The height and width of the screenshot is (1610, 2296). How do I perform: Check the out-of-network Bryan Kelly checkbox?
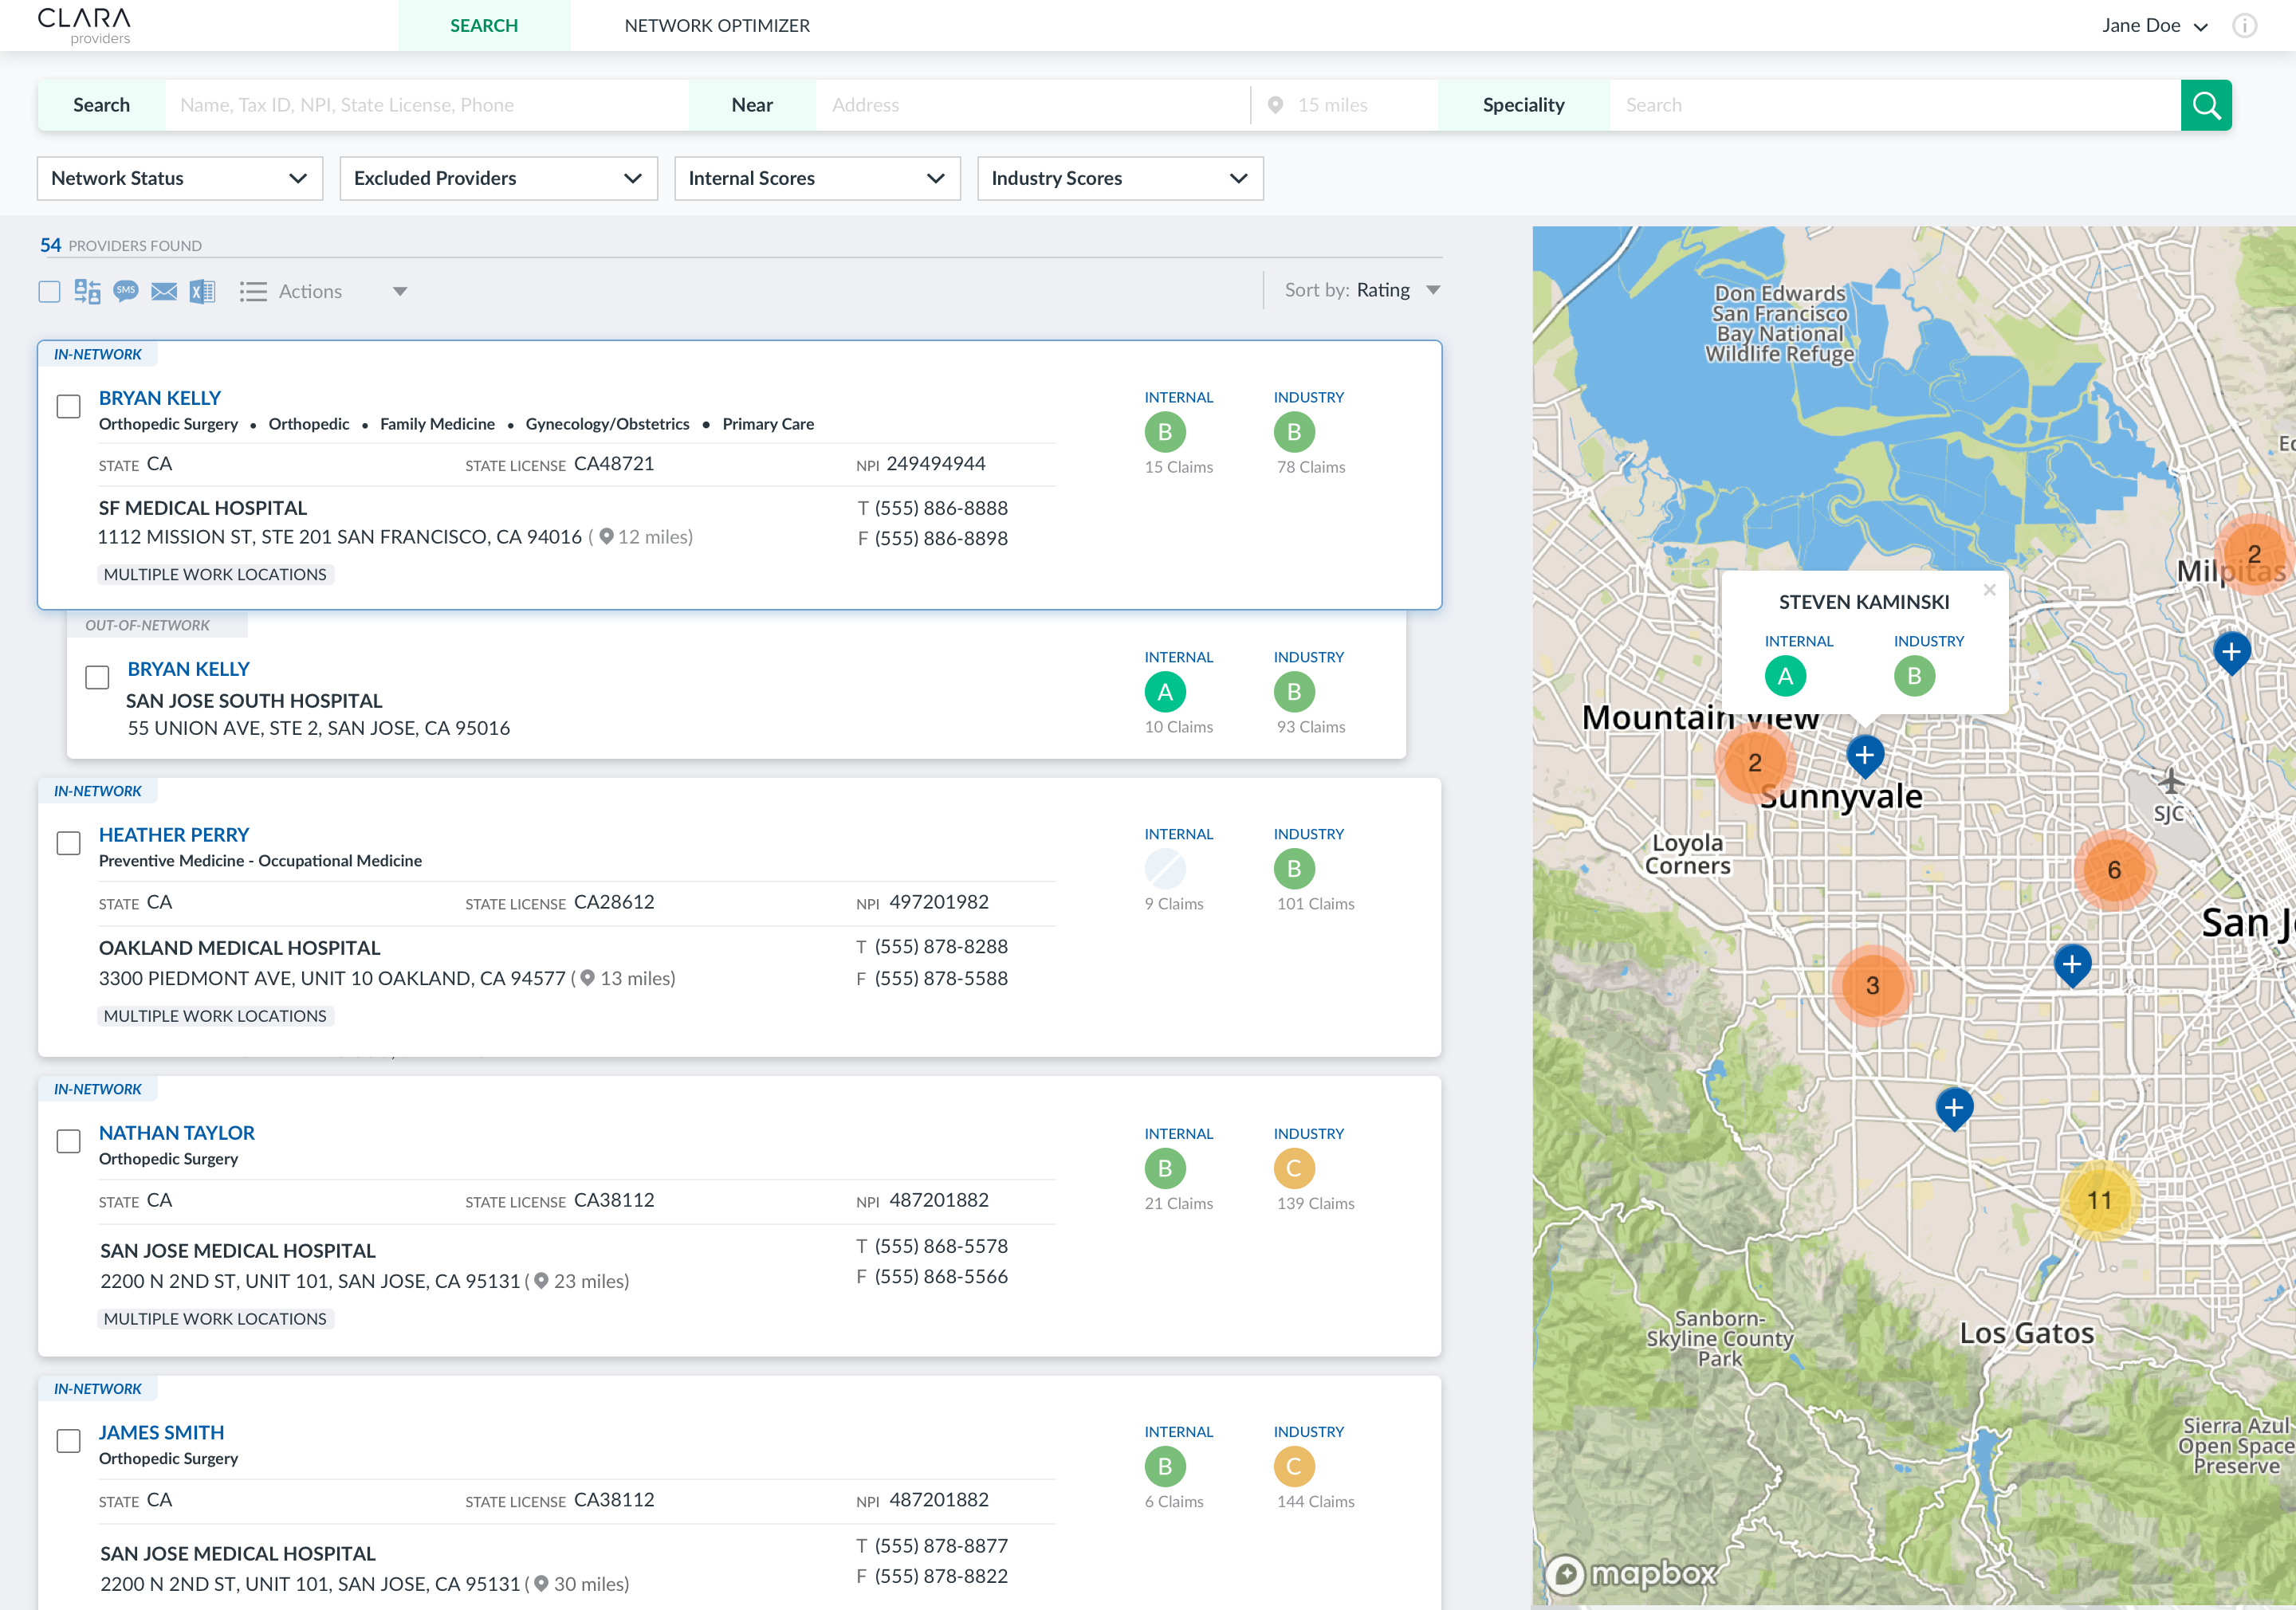point(97,678)
